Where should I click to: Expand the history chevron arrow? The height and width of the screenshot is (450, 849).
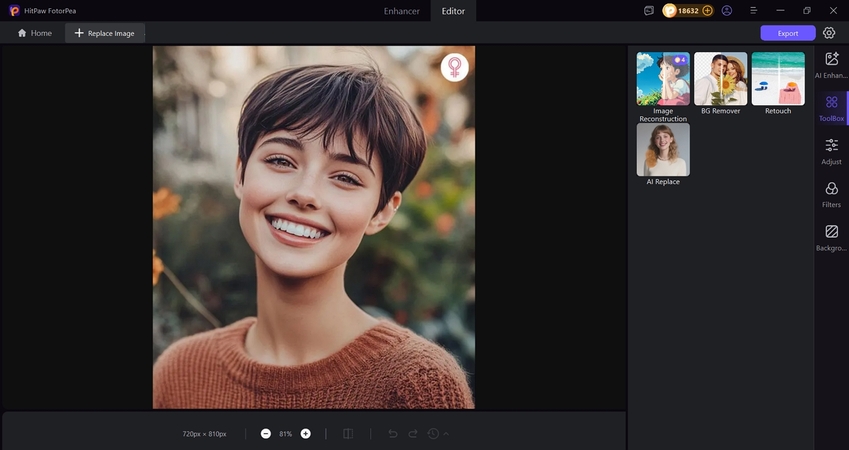[x=446, y=434]
